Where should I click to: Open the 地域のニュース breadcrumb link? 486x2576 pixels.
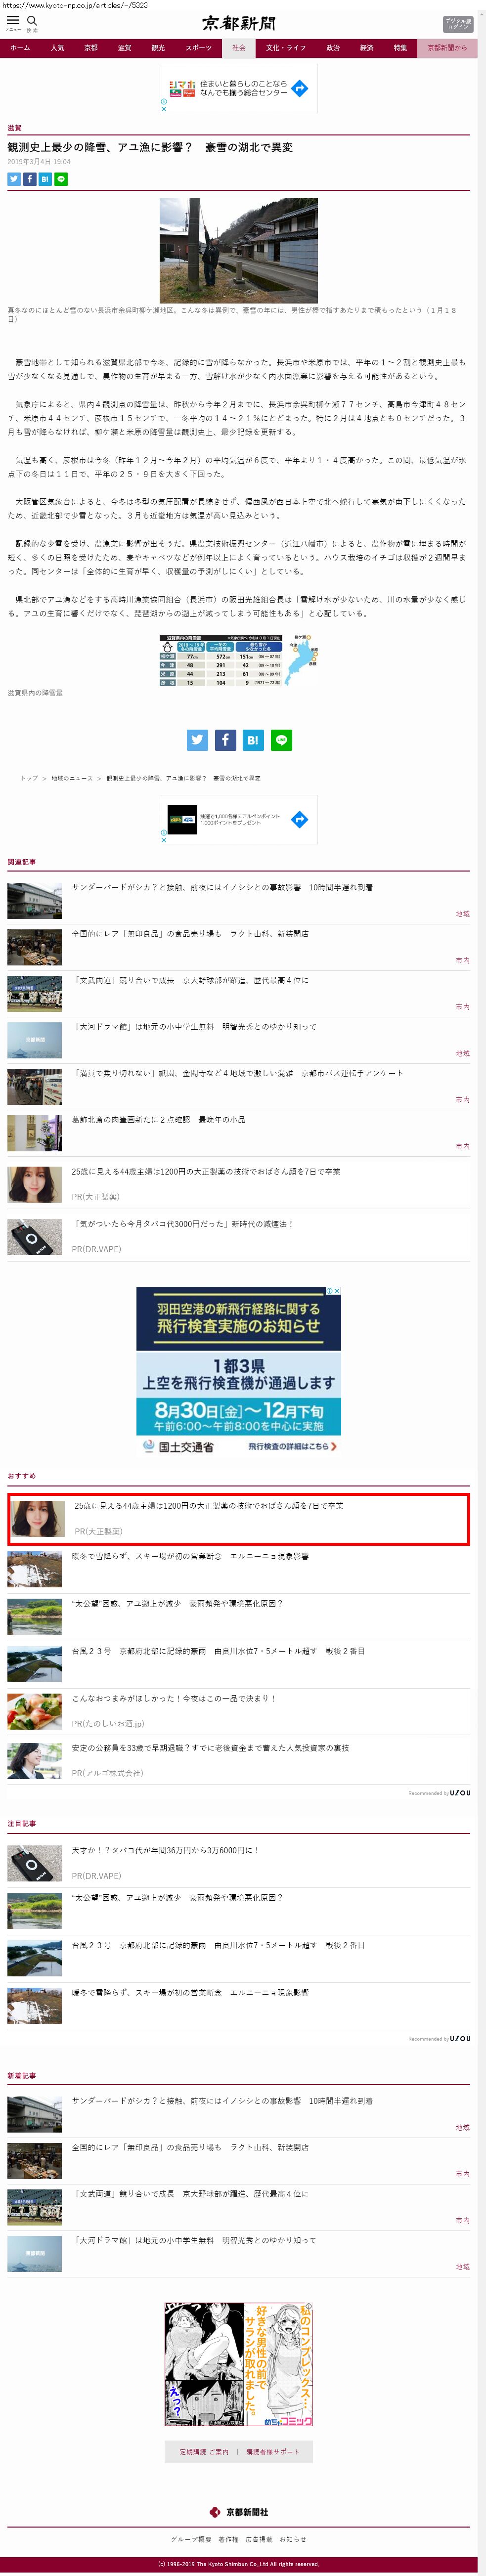coord(72,778)
